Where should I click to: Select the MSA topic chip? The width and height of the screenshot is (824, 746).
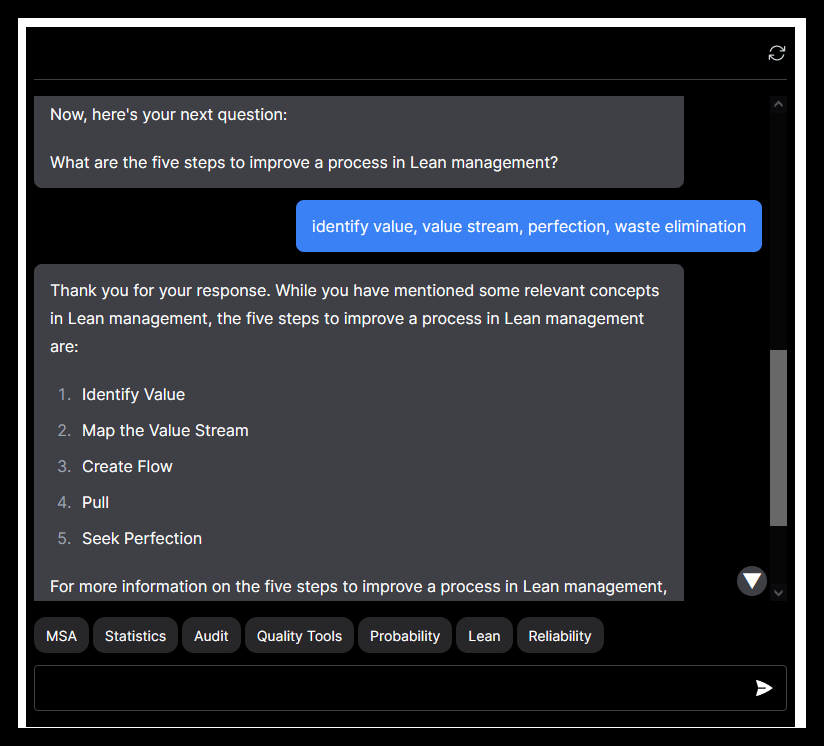[x=61, y=636]
